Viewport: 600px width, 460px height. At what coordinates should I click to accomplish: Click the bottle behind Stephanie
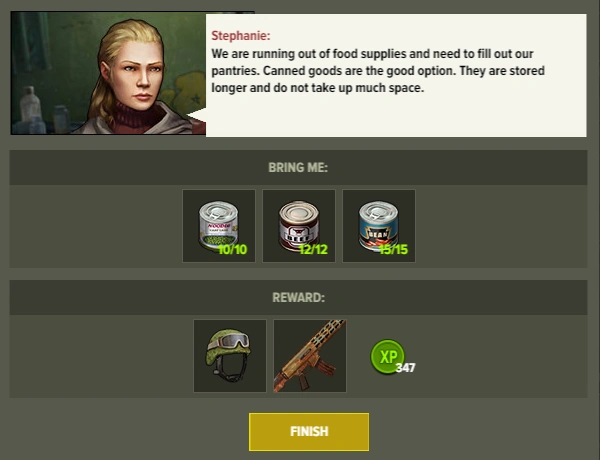29,105
